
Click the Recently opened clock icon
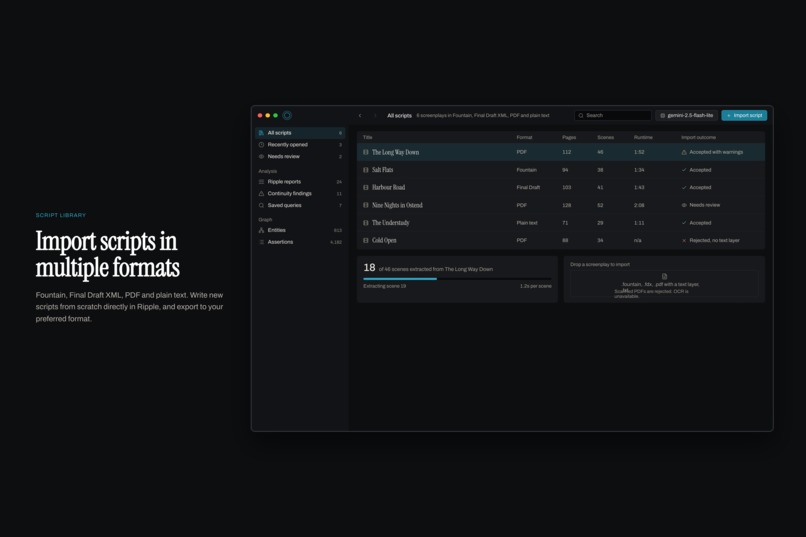pos(261,144)
